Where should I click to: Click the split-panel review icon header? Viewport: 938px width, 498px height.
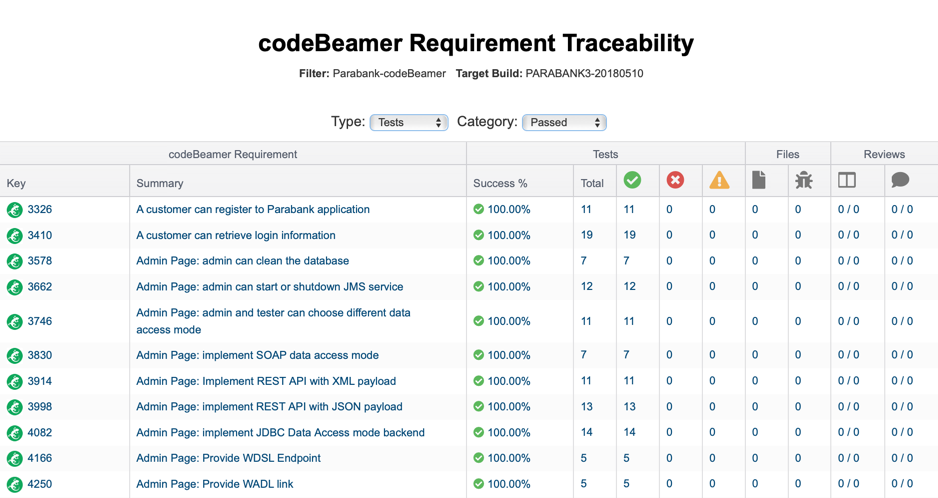coord(846,180)
